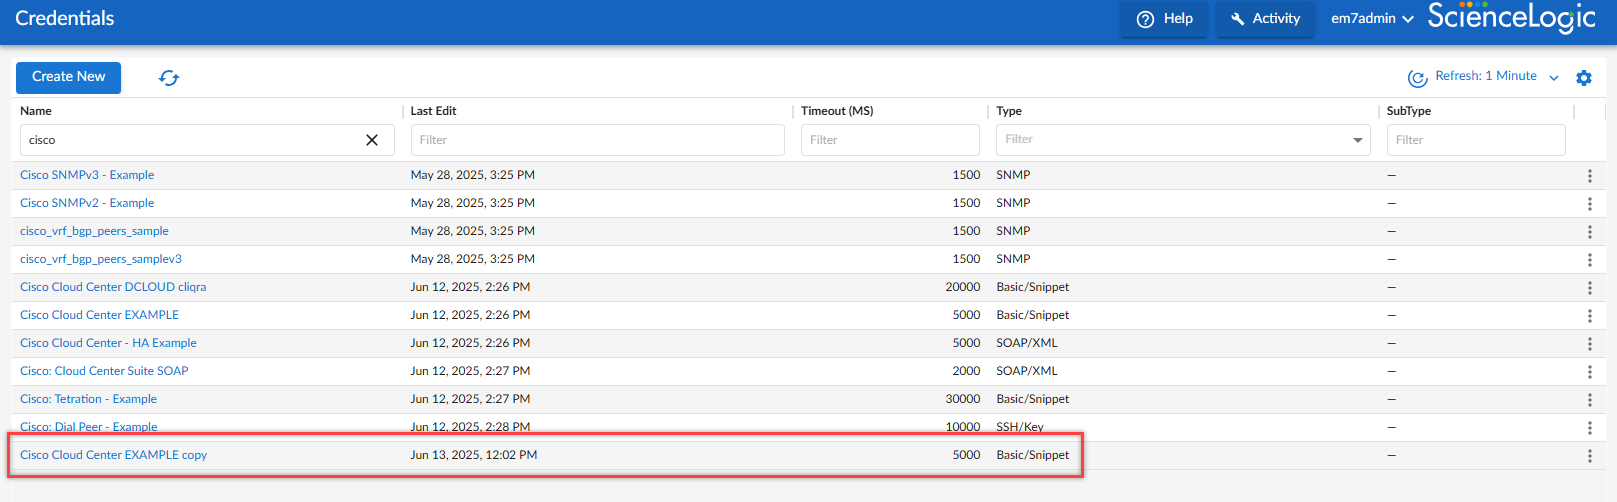Open Cisco: Cloud Center Suite SOAP credential

[x=104, y=371]
